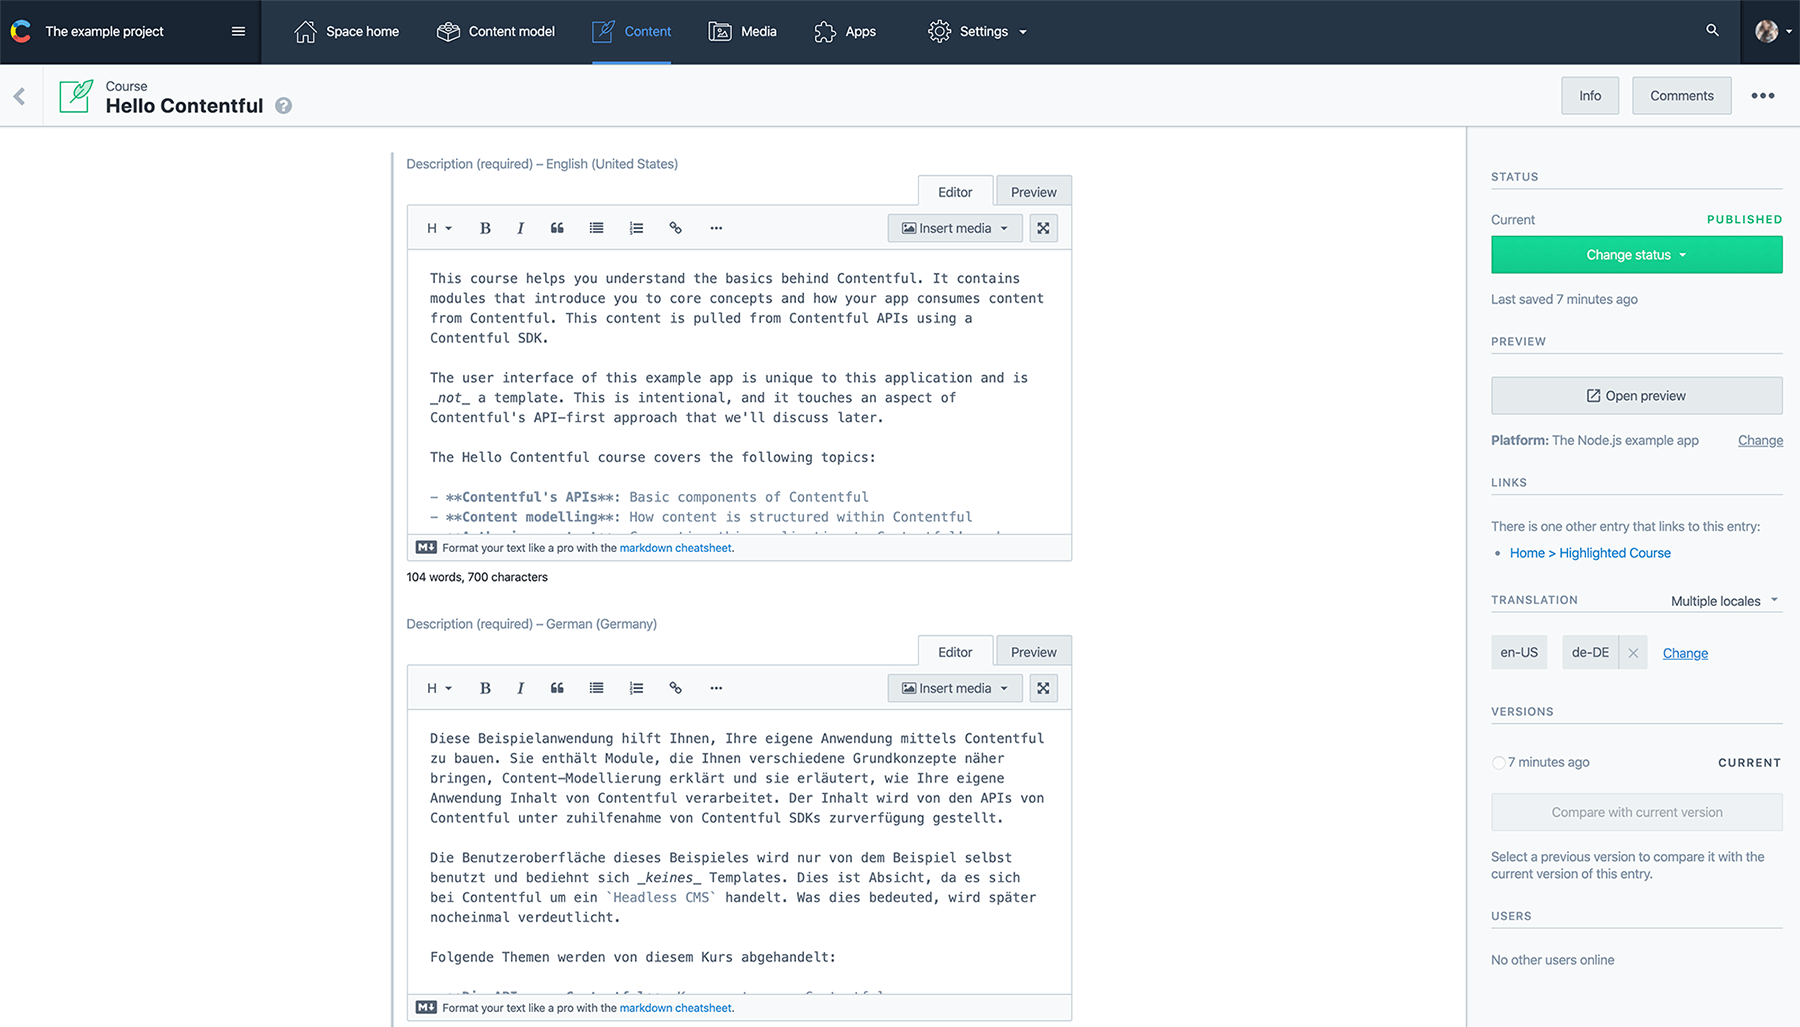Open the Change status dropdown
The image size is (1800, 1027).
(1635, 254)
